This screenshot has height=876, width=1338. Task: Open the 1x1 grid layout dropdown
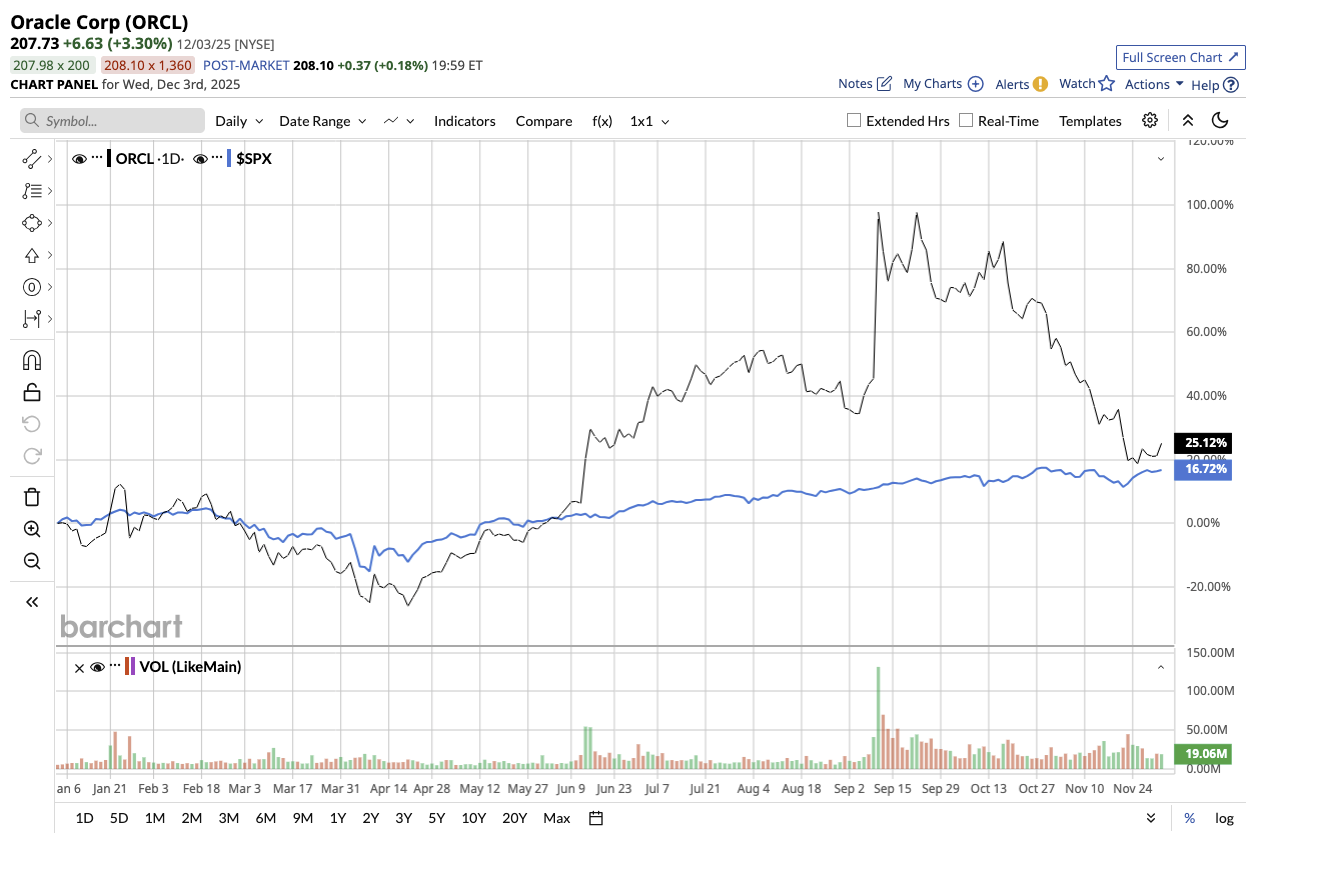pos(650,121)
